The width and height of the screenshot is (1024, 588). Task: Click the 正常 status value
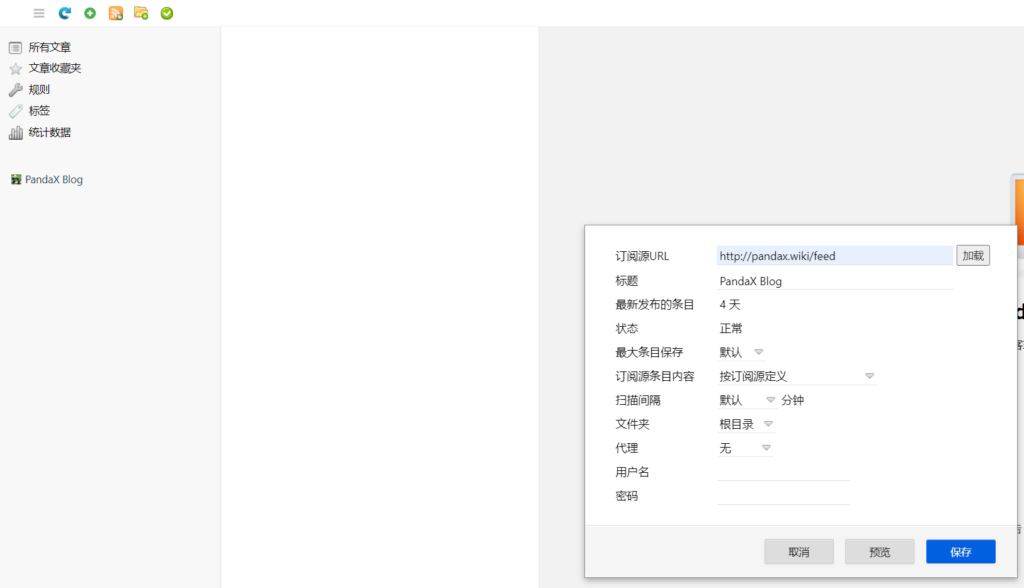click(x=731, y=328)
